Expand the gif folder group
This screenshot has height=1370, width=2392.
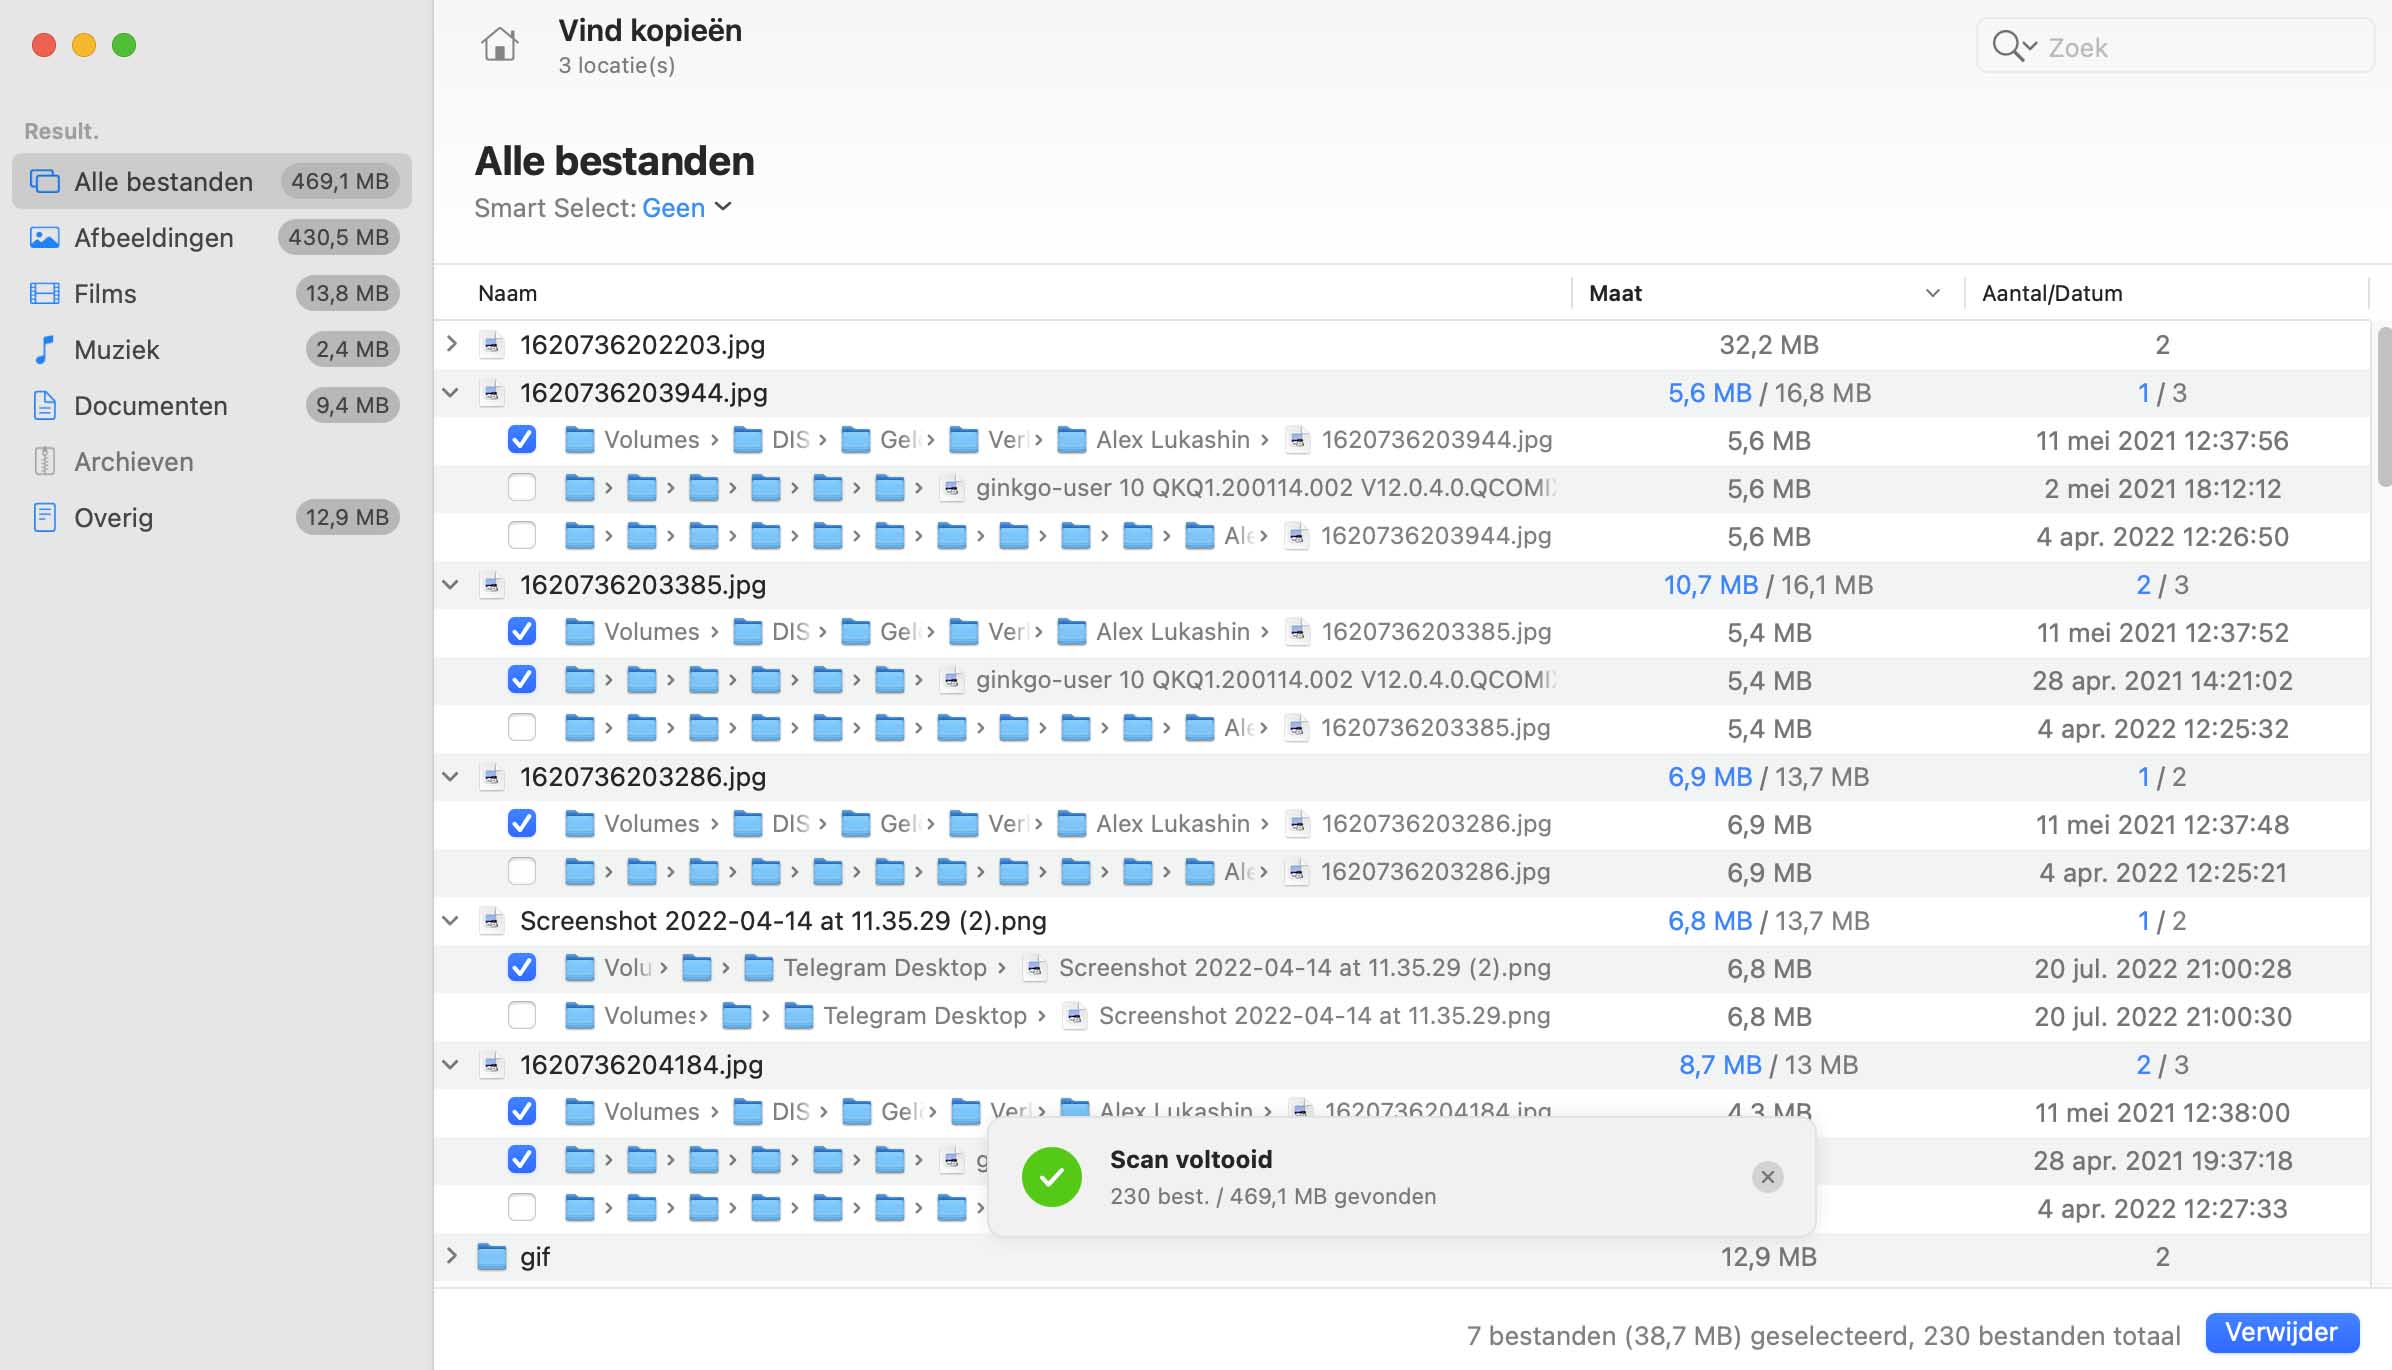pyautogui.click(x=452, y=1257)
